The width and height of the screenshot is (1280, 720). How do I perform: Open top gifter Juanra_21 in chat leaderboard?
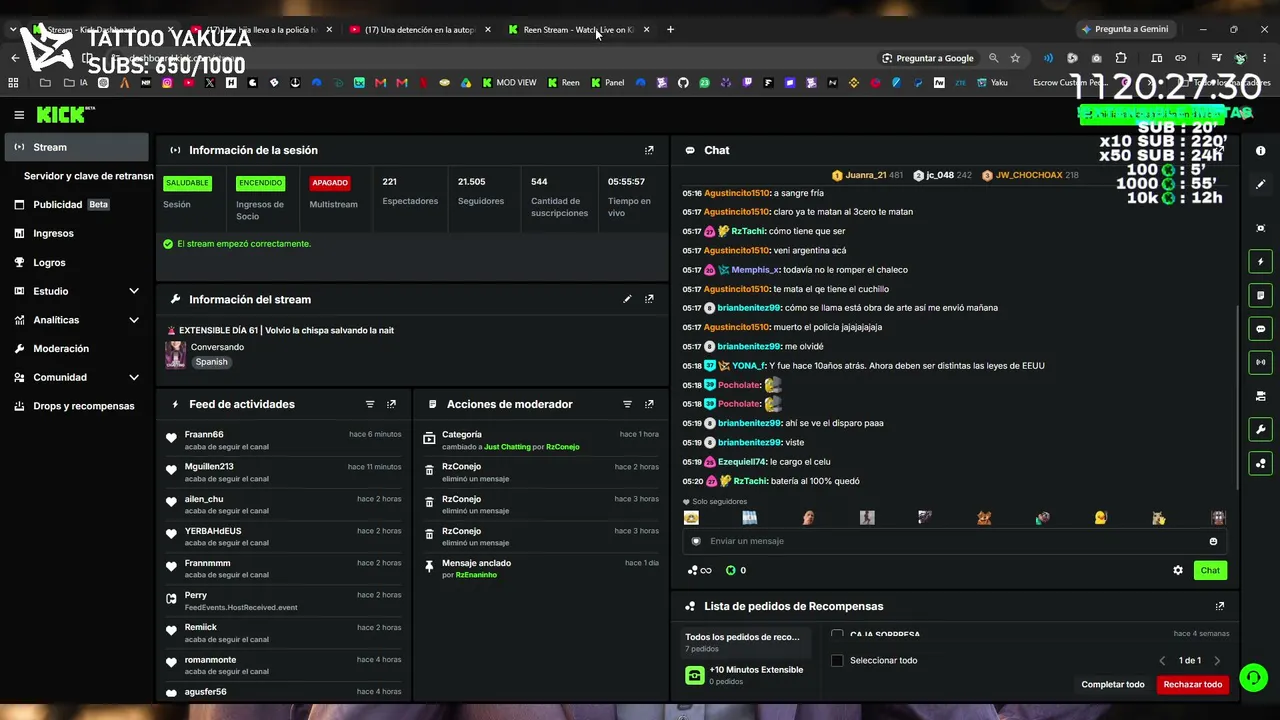coord(867,175)
